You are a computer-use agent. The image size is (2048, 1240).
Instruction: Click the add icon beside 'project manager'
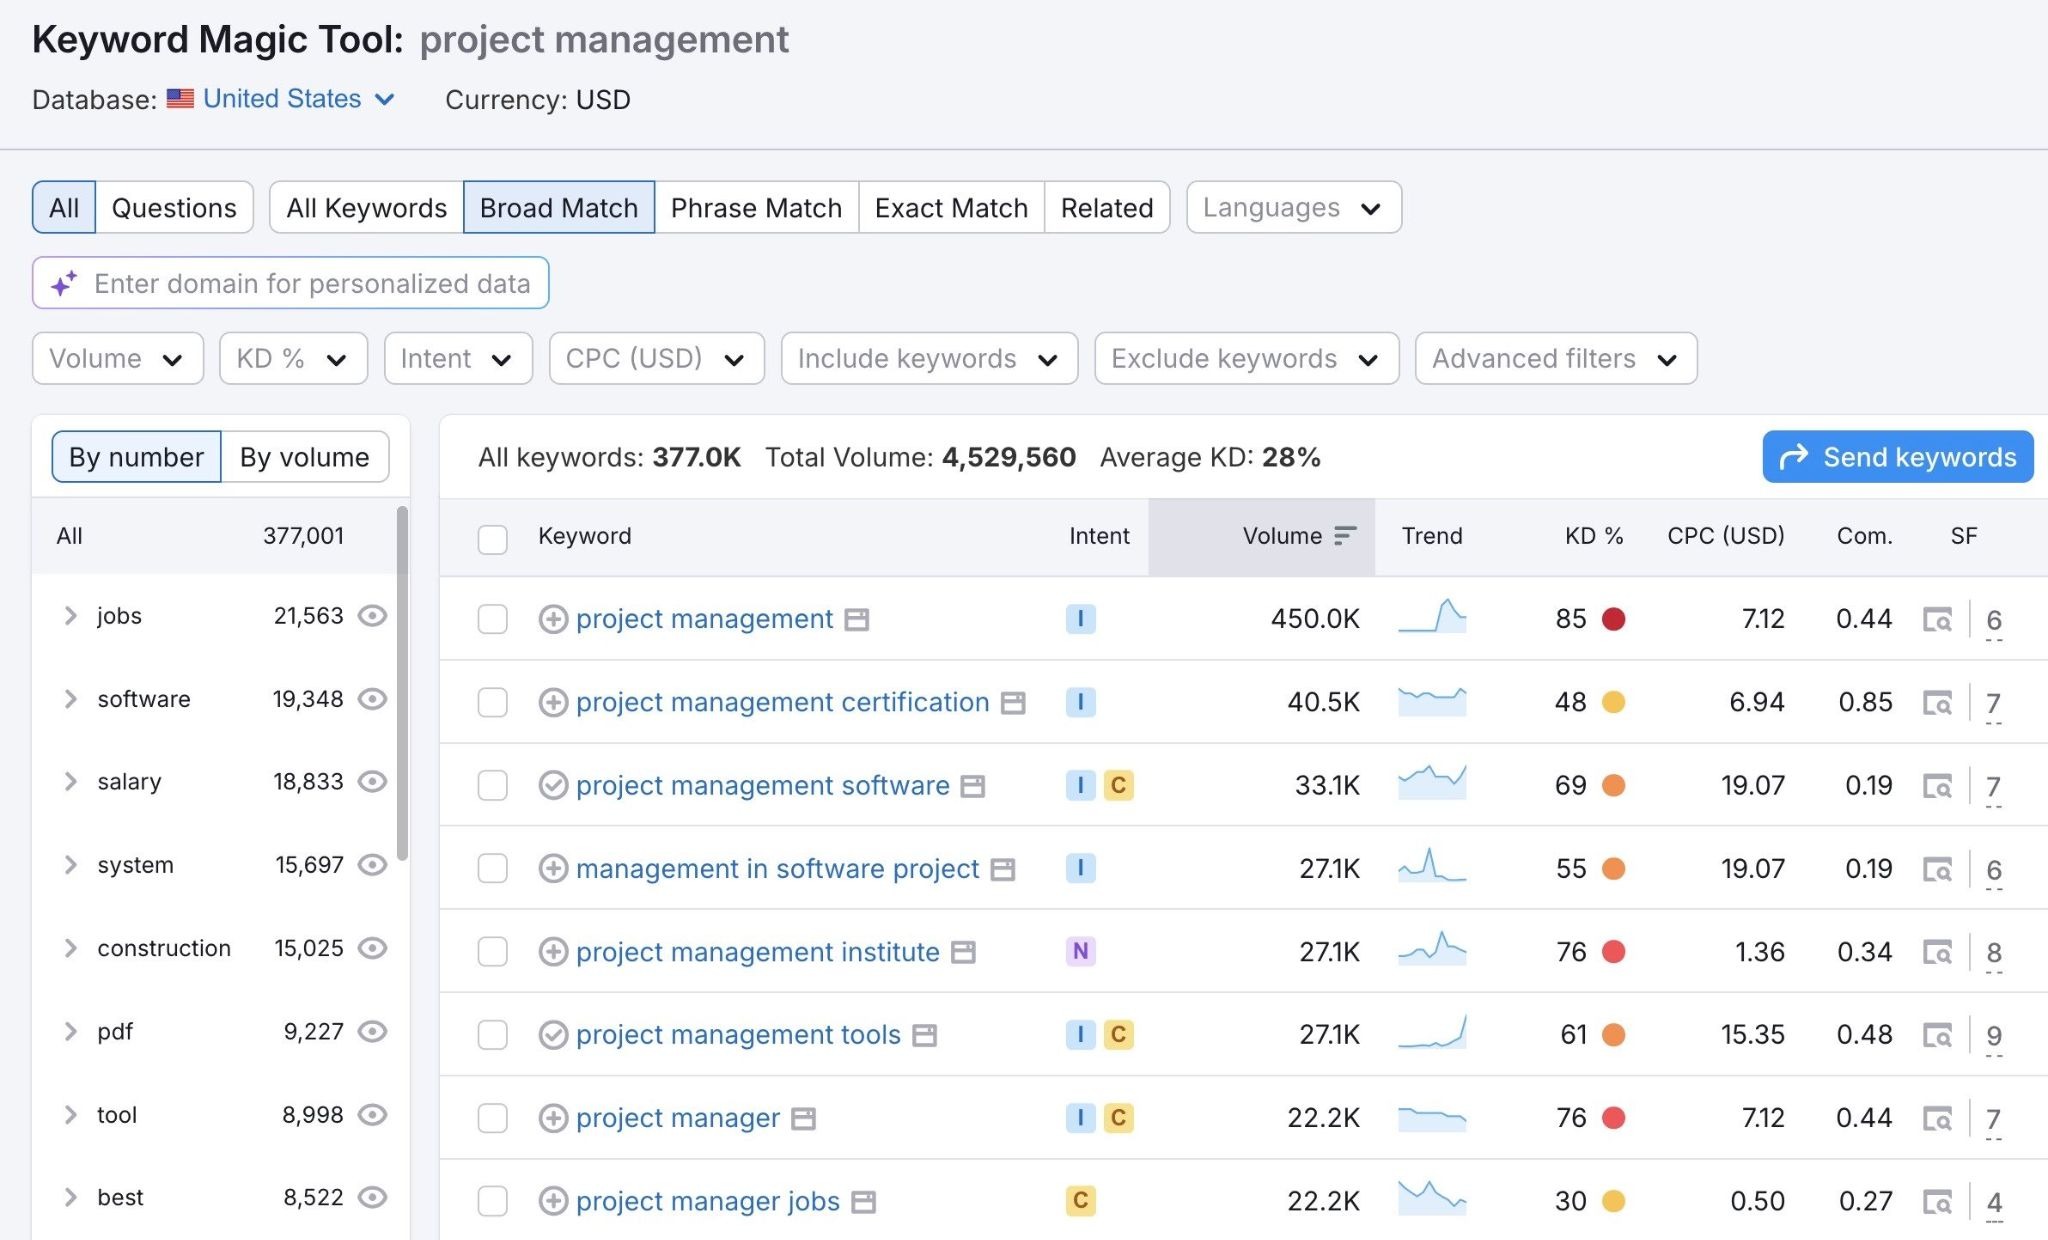pyautogui.click(x=553, y=1117)
